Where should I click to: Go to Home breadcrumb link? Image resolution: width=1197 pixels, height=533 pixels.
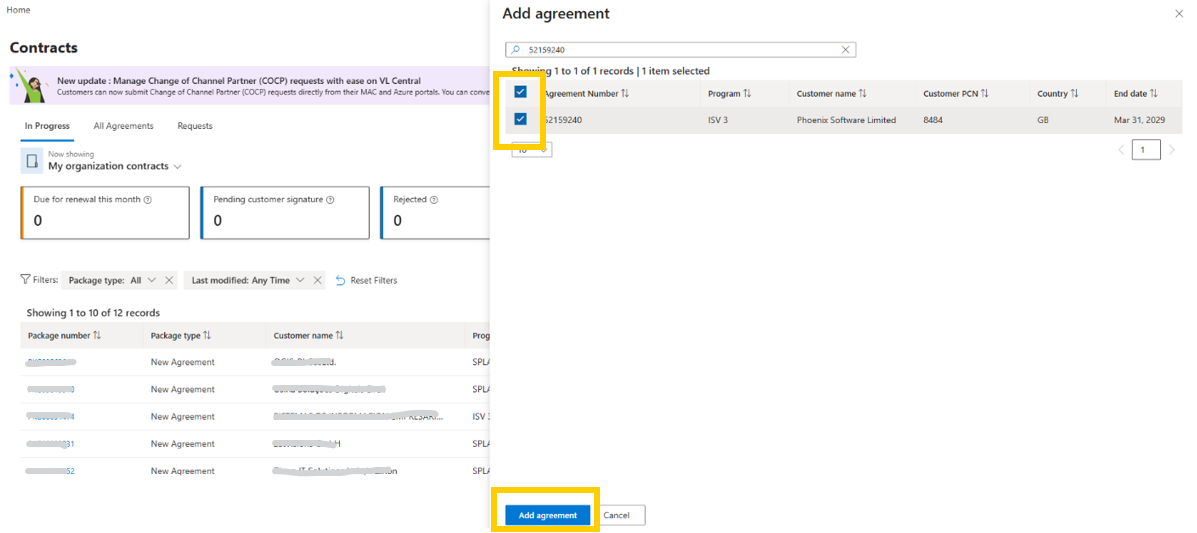click(18, 10)
